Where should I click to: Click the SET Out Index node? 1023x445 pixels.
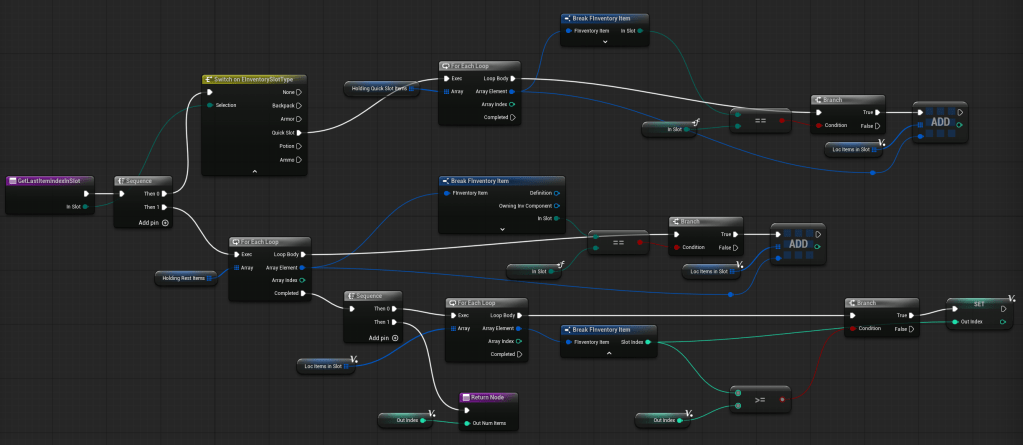981,303
